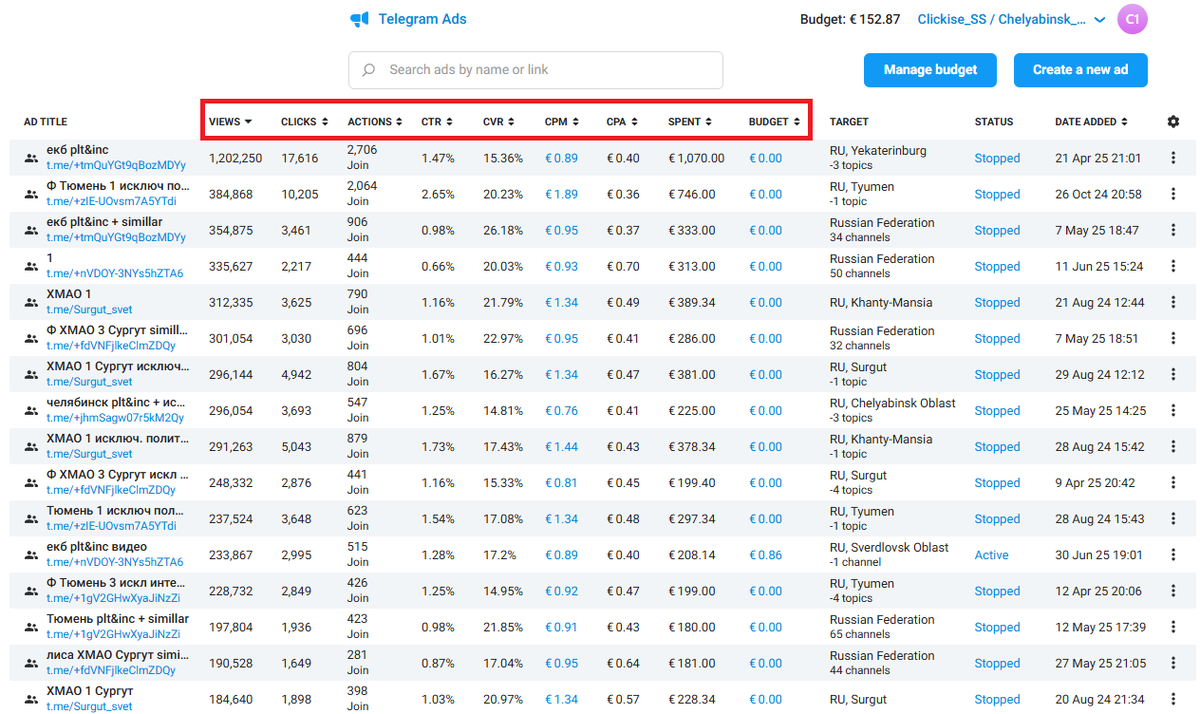This screenshot has height=714, width=1200.
Task: Click the audience icon next to "лиса ХМАО Сургут" ad
Action: click(30, 663)
